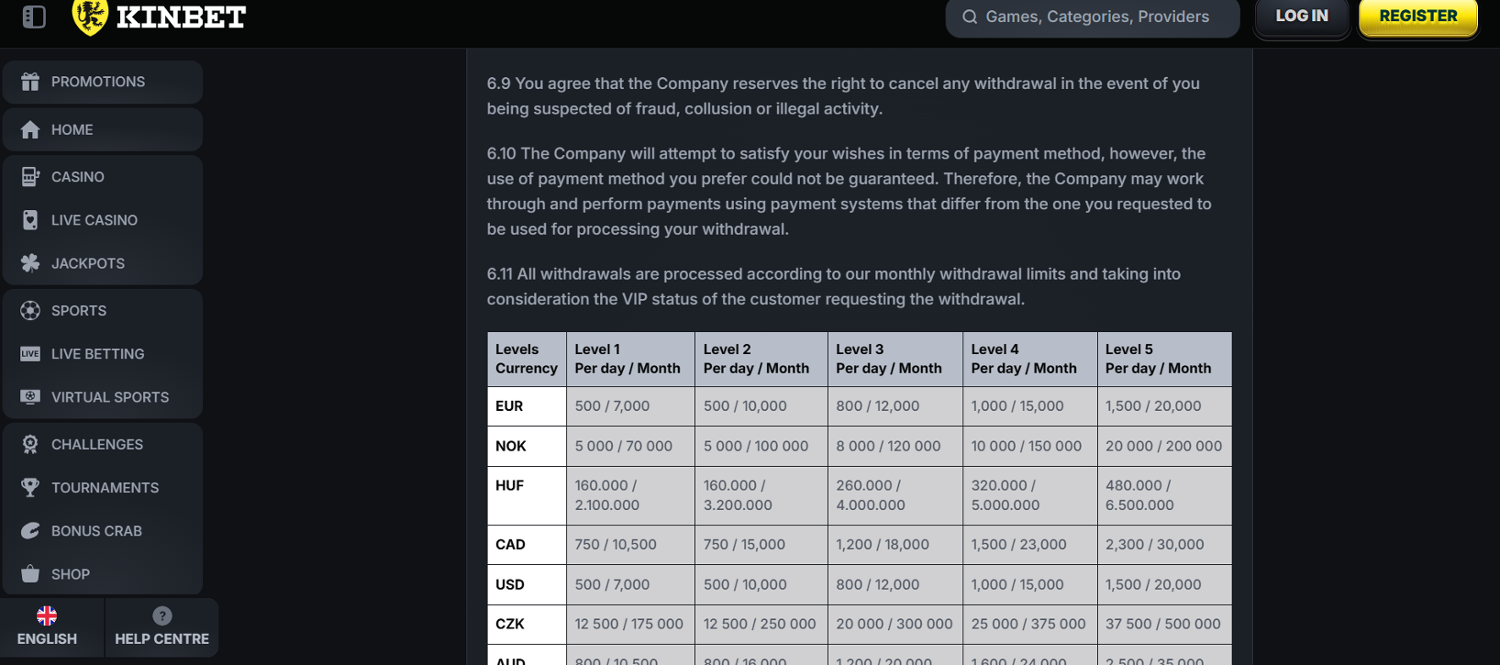Click the Challenges medal icon
Image resolution: width=1500 pixels, height=665 pixels.
tap(30, 444)
